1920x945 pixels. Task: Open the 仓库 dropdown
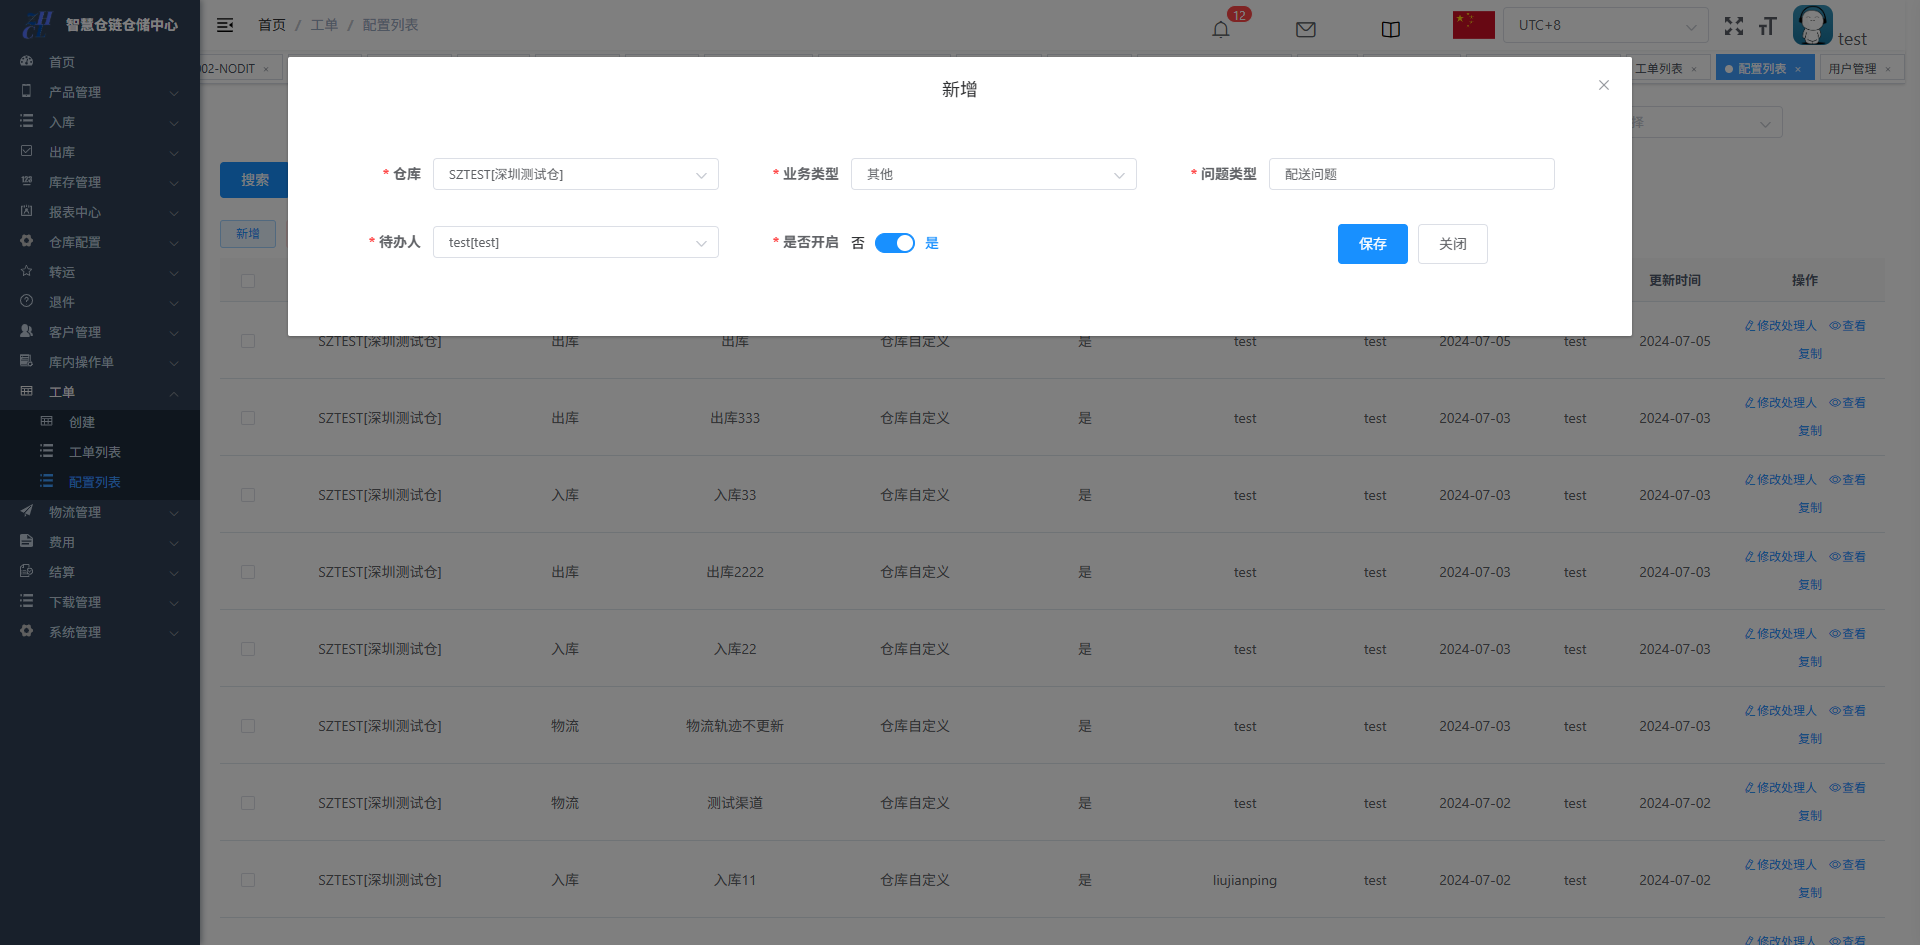[575, 174]
